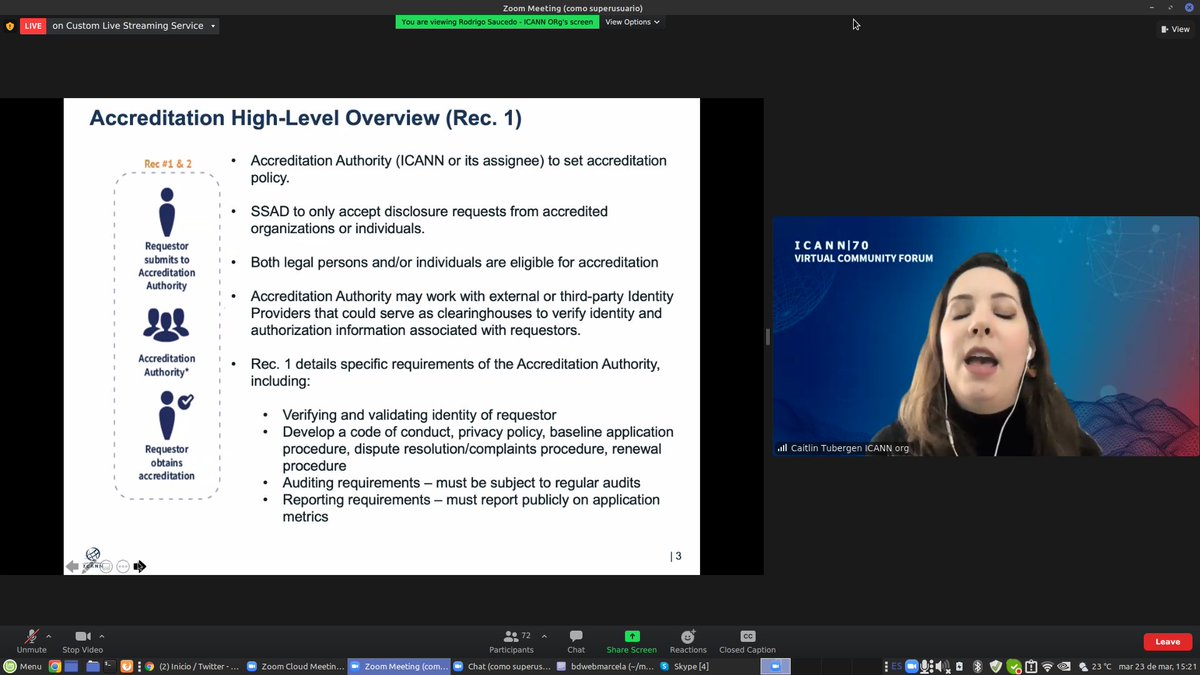
Task: Toggle Closed Caption
Action: [x=747, y=640]
